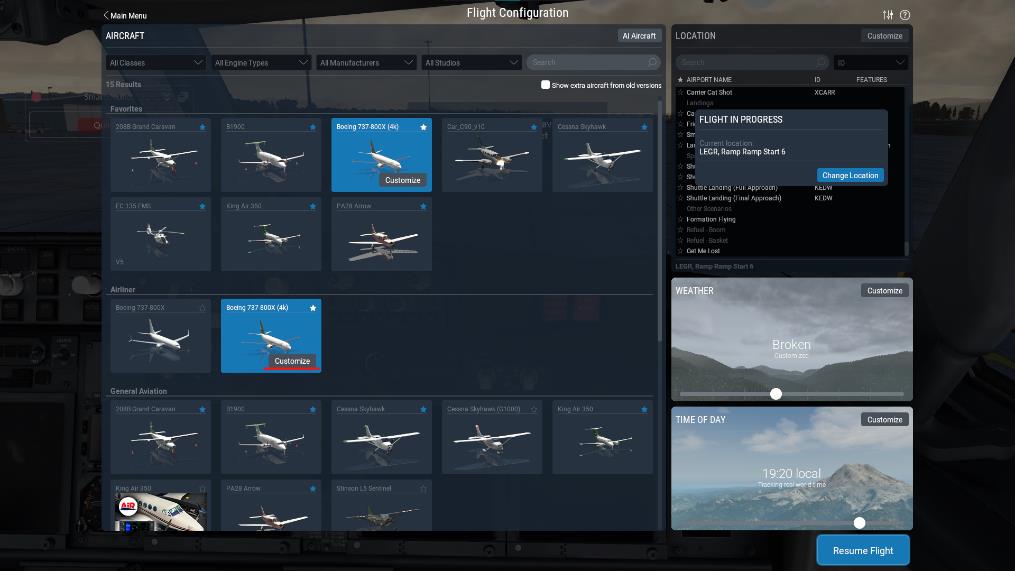
Task: Favorite the Cessna Skyhawk (G1000)
Action: click(x=534, y=409)
